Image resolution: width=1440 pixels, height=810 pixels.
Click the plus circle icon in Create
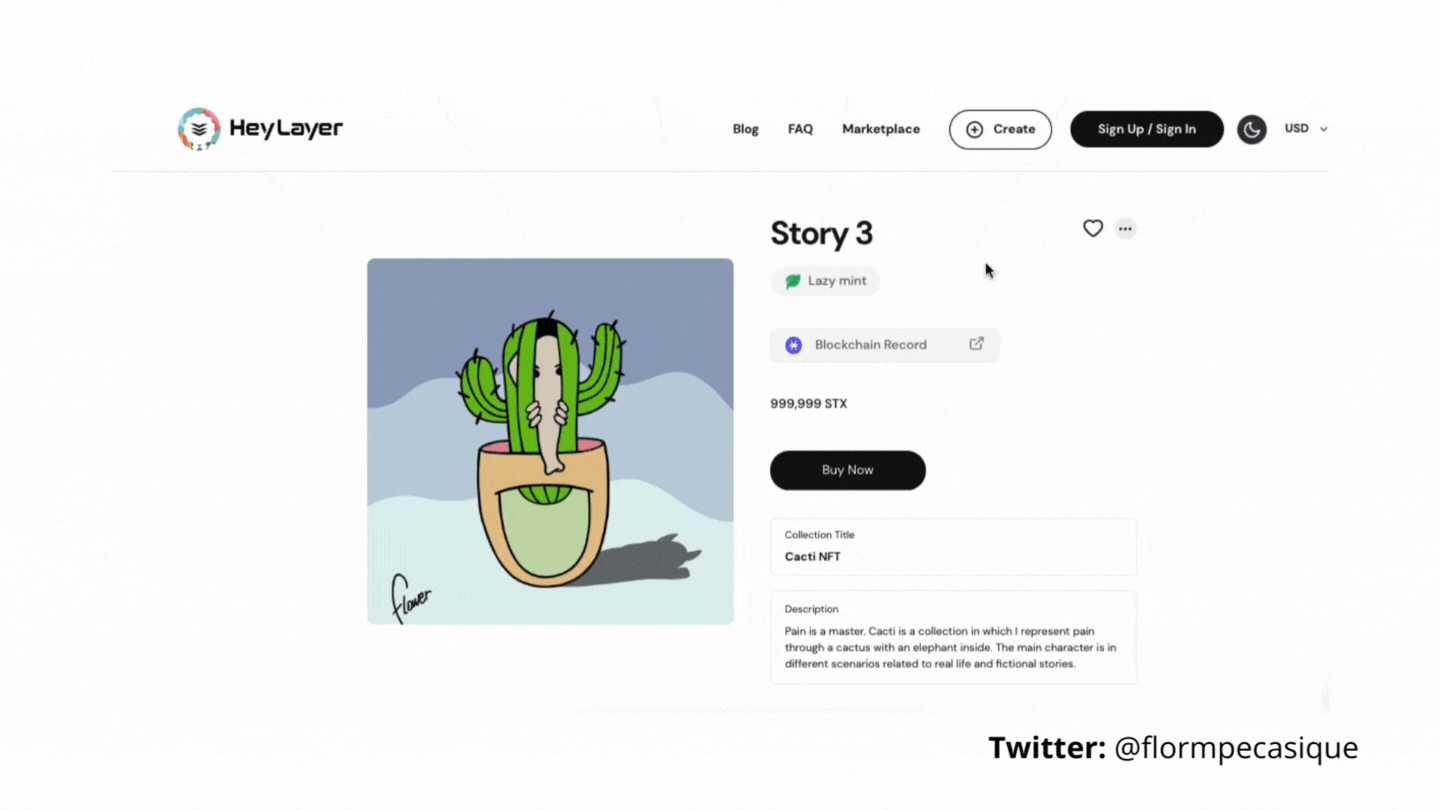coord(974,129)
